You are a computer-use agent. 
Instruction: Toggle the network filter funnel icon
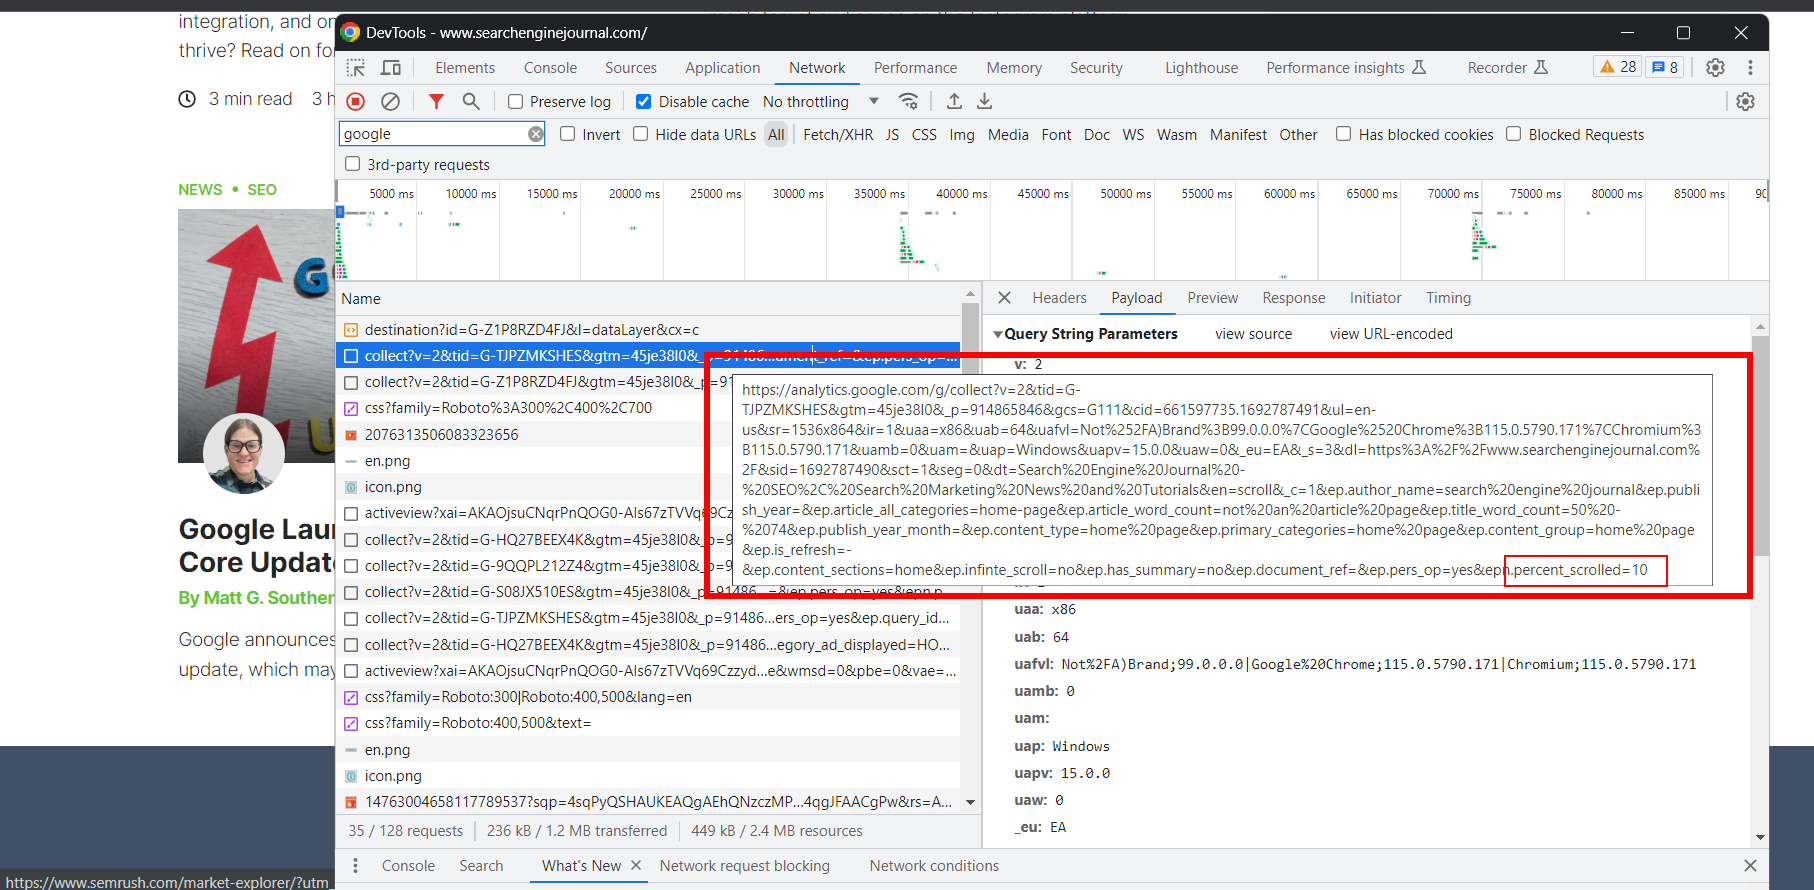pos(436,101)
